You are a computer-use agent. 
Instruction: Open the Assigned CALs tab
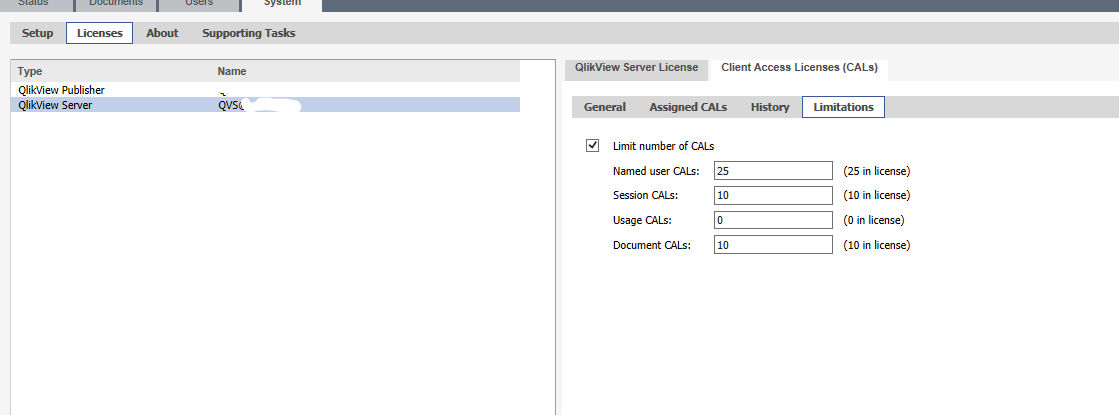pyautogui.click(x=688, y=107)
